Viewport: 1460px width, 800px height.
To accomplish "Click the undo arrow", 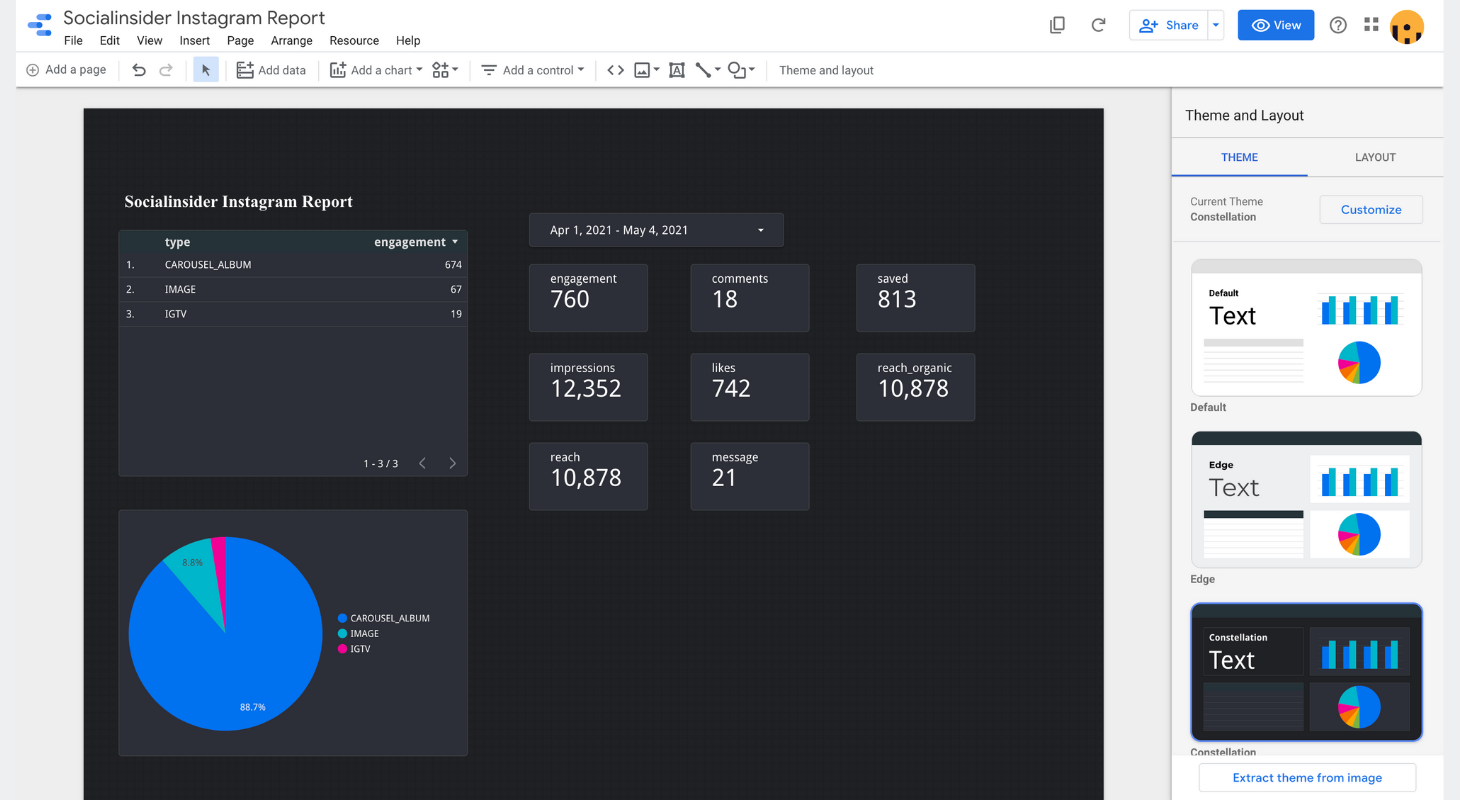I will pos(139,70).
